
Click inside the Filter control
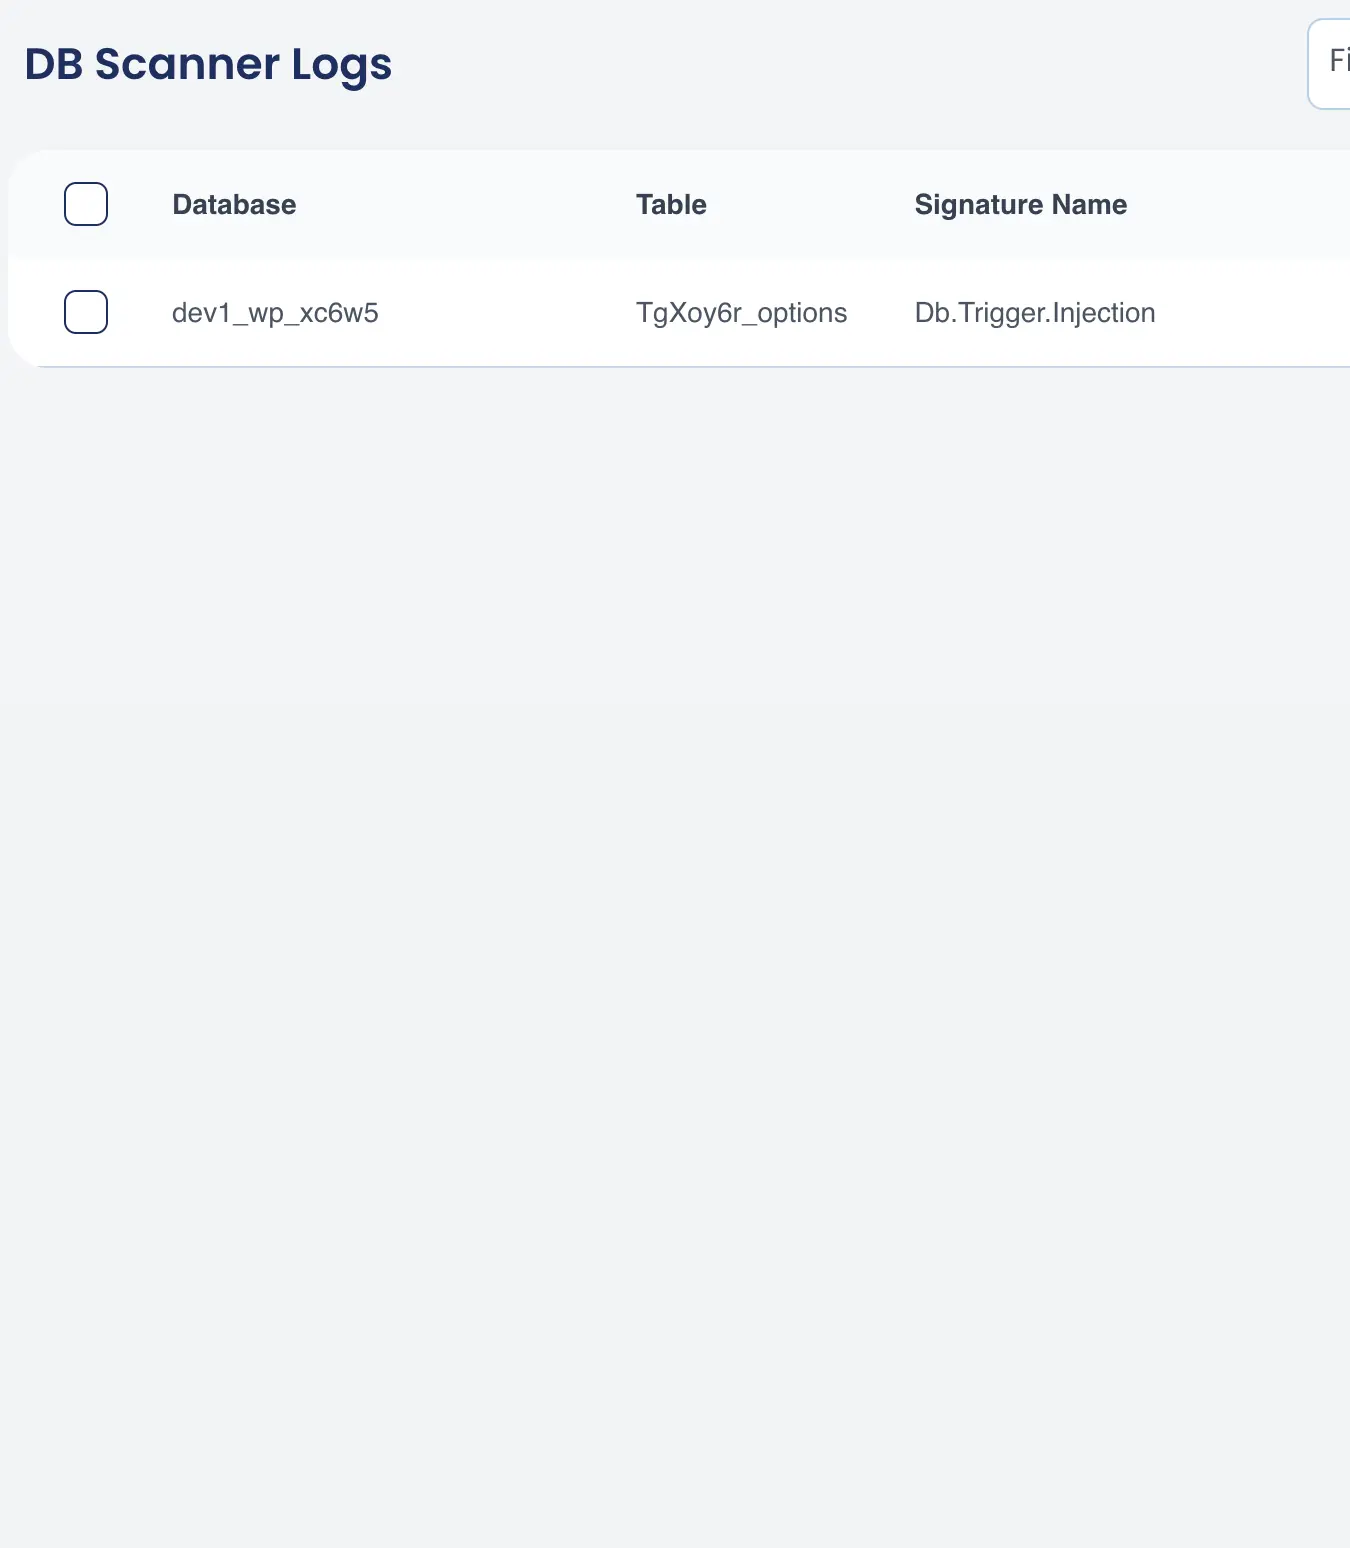tap(1335, 62)
